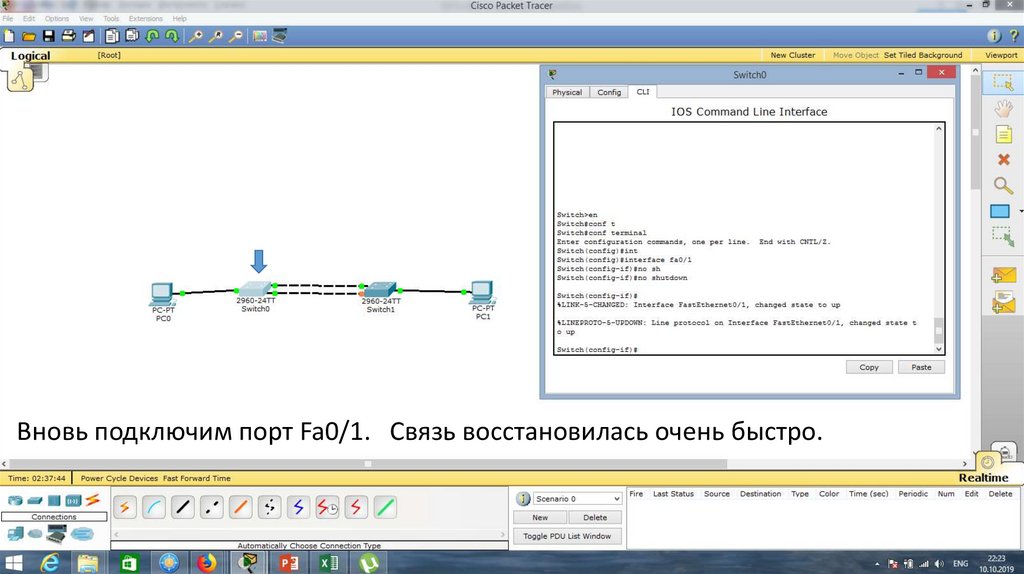The image size is (1024, 574).
Task: Click New scenario button
Action: tap(540, 517)
